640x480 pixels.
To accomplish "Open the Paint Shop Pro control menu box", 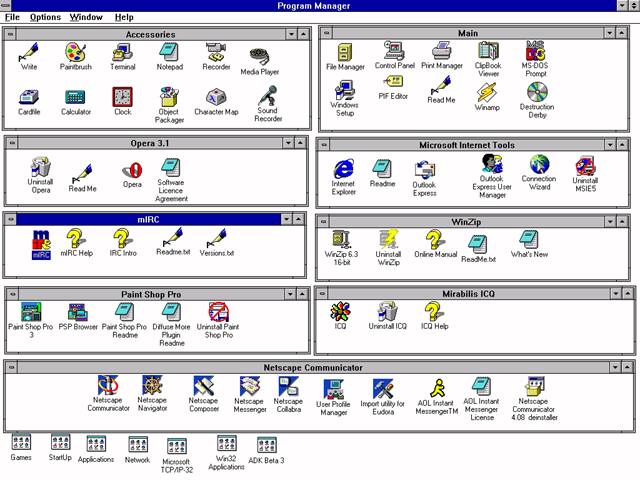I will (x=13, y=294).
